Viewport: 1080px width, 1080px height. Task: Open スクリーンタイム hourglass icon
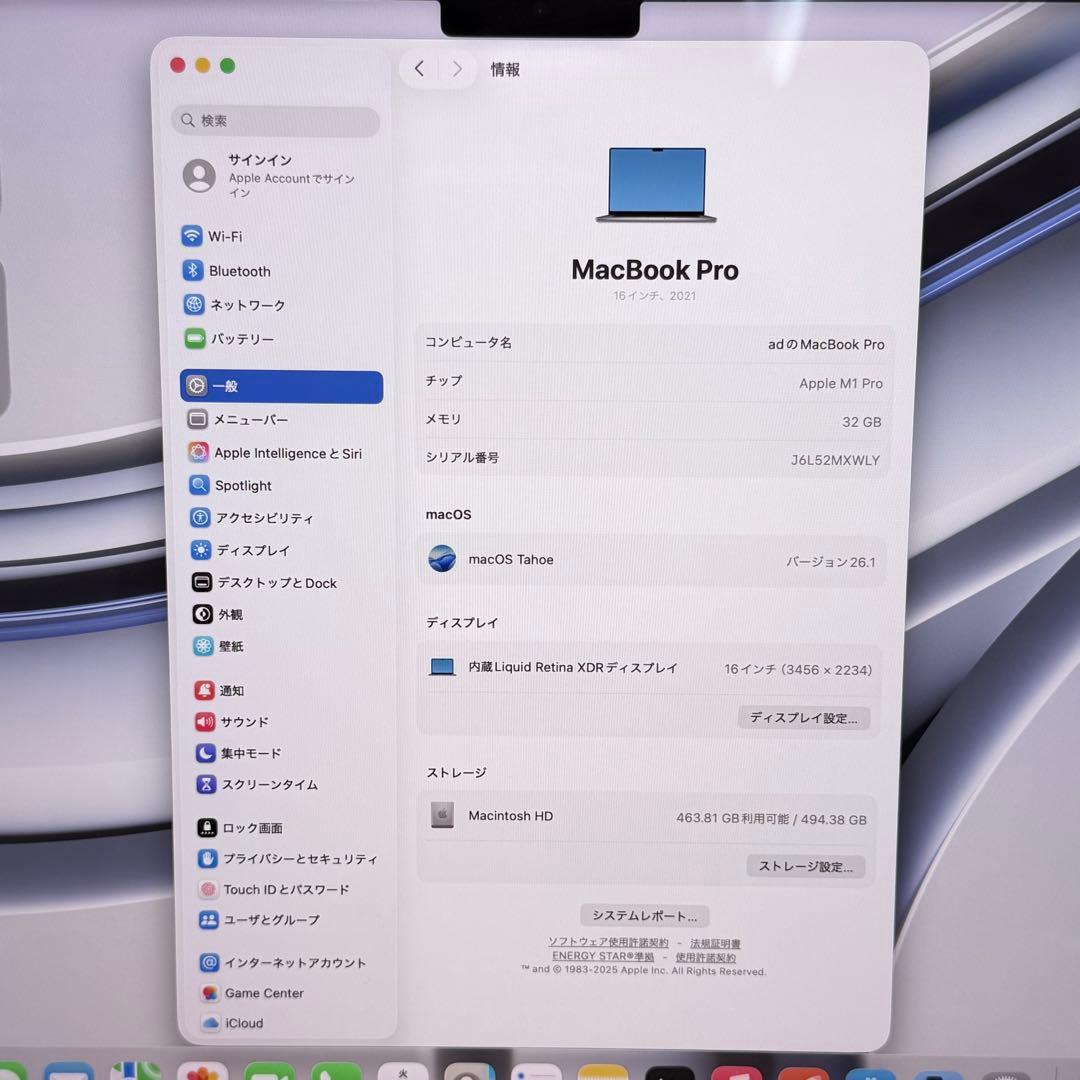207,784
